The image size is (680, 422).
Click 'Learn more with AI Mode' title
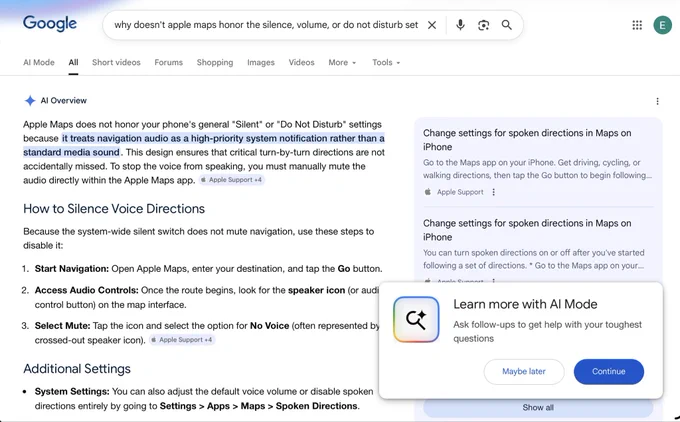[525, 304]
